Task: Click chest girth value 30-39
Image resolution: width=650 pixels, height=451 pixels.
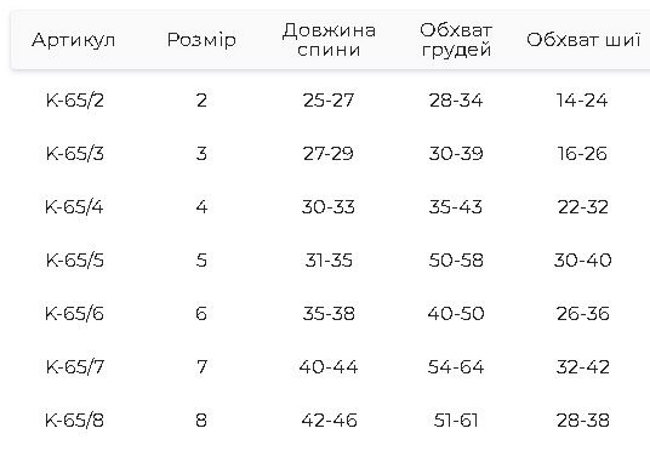Action: 455,154
